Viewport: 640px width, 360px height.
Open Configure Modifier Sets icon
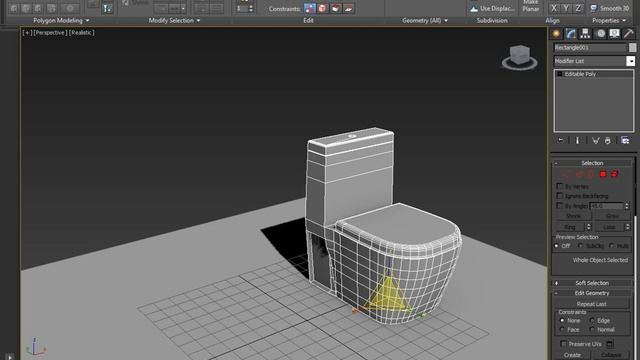[625, 140]
